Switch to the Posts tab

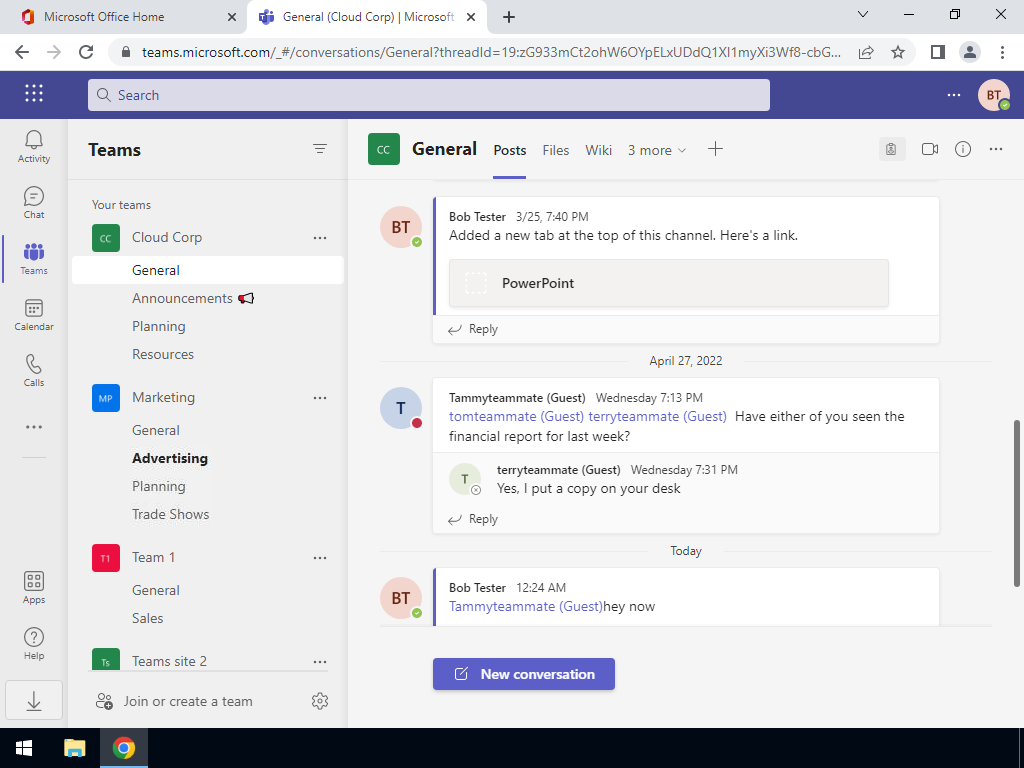[x=509, y=150]
